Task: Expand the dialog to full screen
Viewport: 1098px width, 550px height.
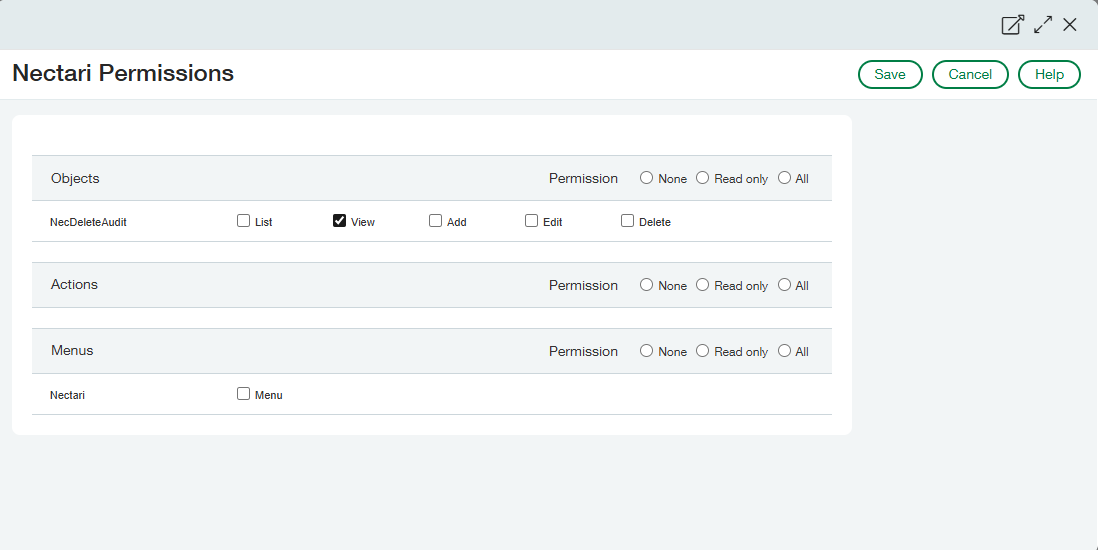Action: (1043, 25)
